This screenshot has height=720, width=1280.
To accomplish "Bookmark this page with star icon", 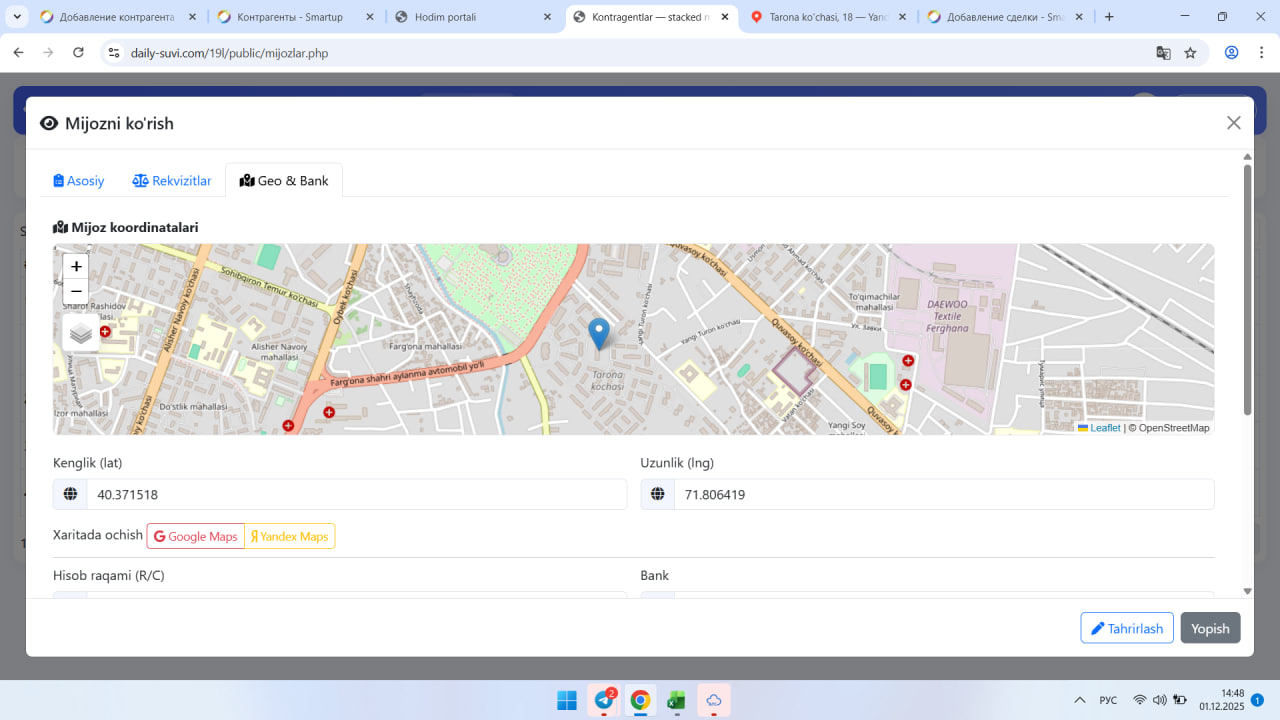I will point(1190,53).
